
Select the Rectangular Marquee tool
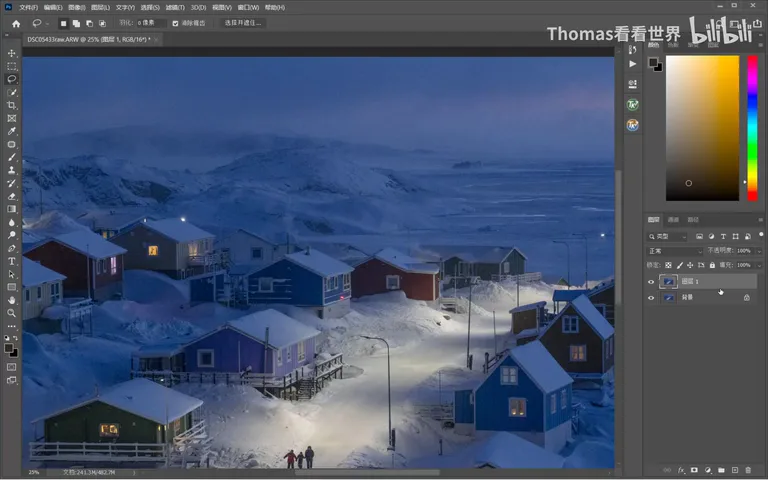tap(12, 66)
